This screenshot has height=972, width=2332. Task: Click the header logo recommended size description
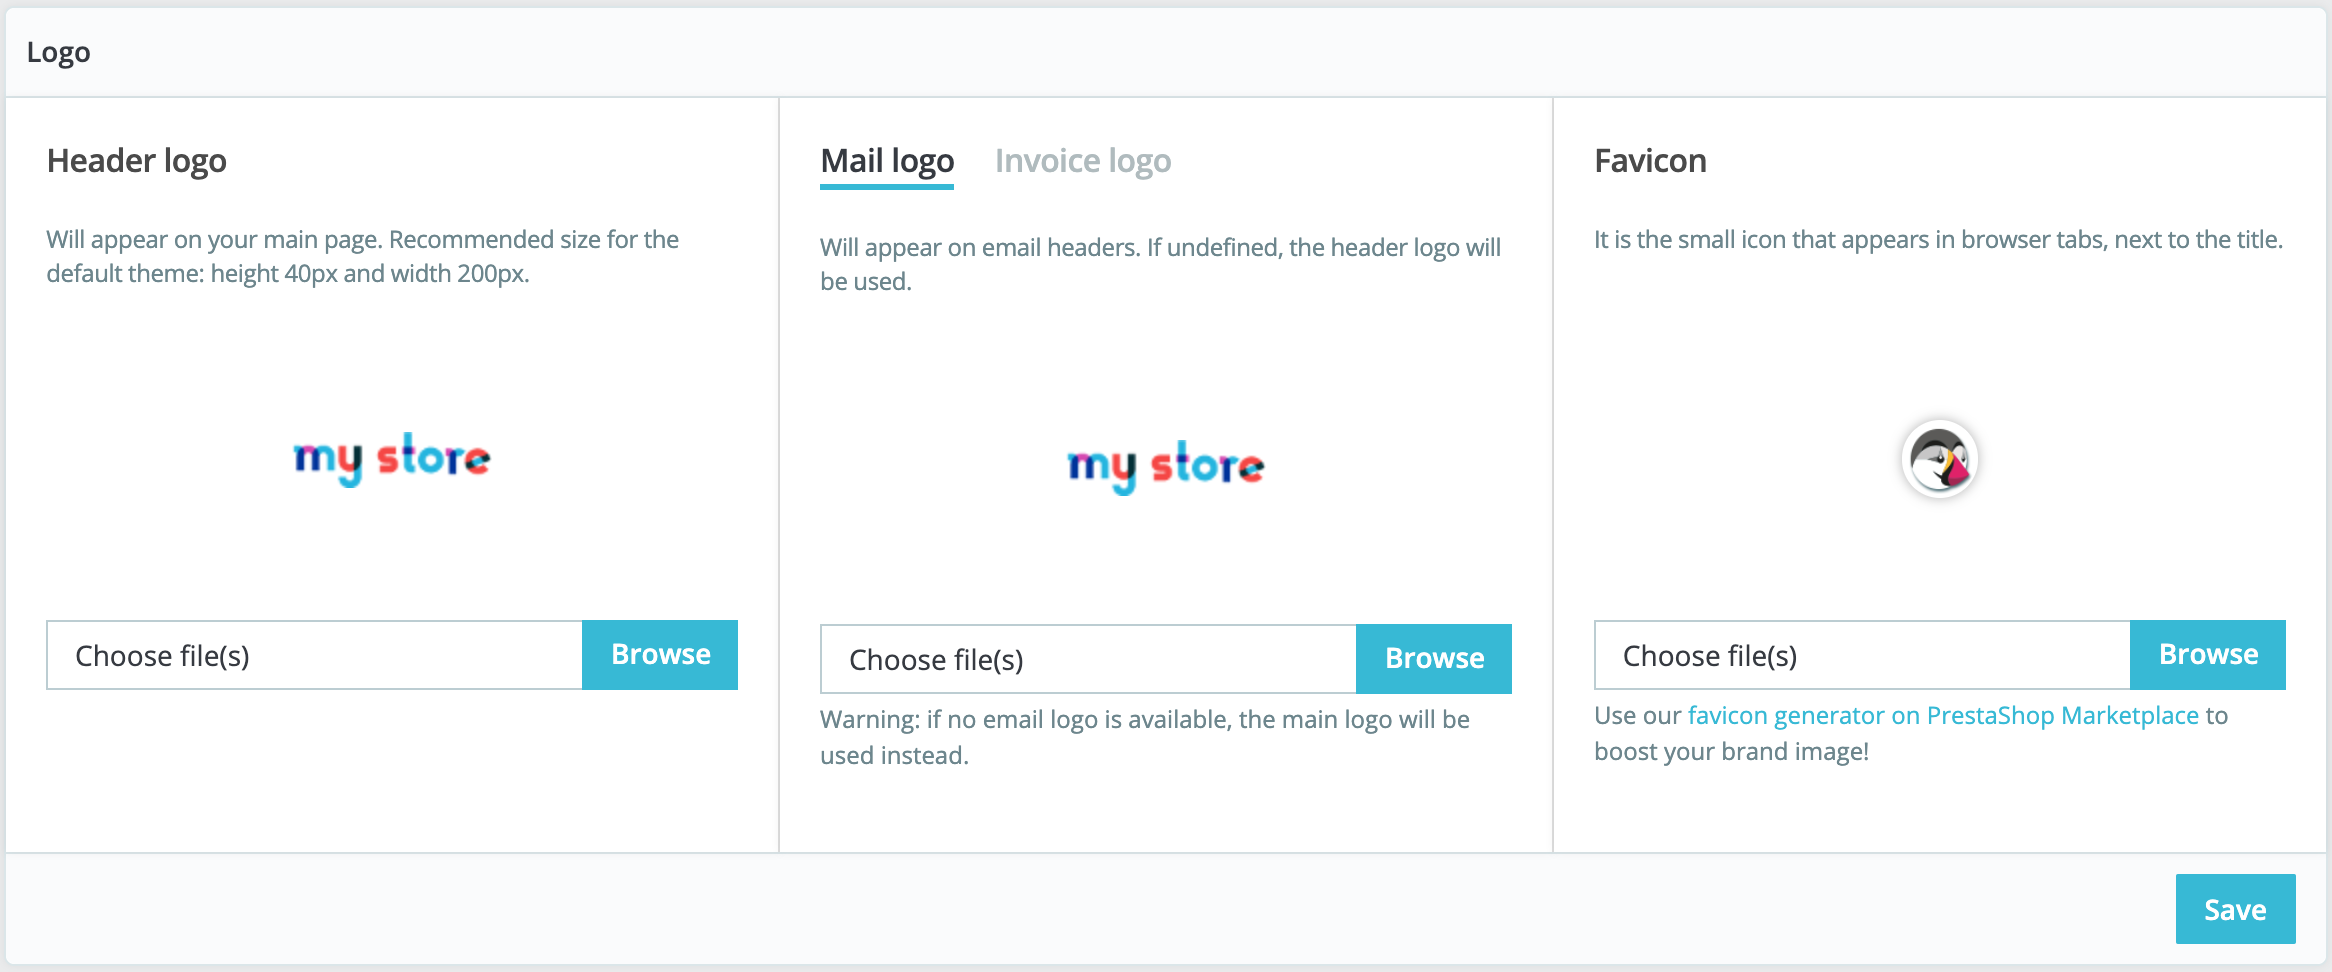[362, 256]
